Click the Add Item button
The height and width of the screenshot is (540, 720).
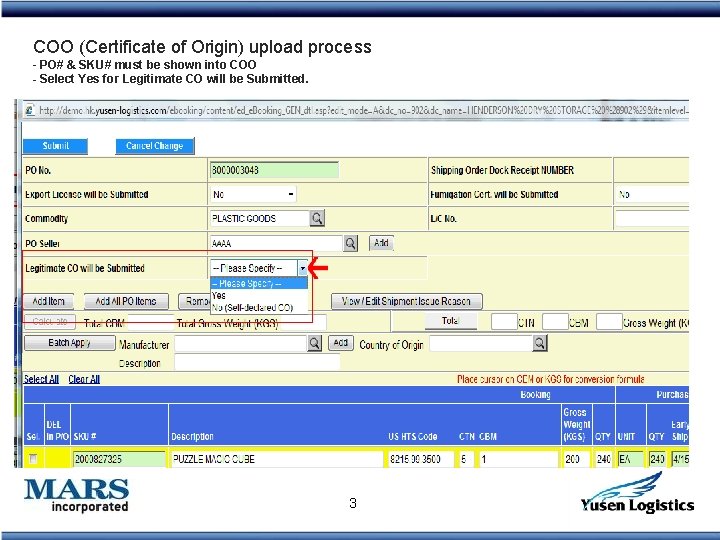(49, 301)
